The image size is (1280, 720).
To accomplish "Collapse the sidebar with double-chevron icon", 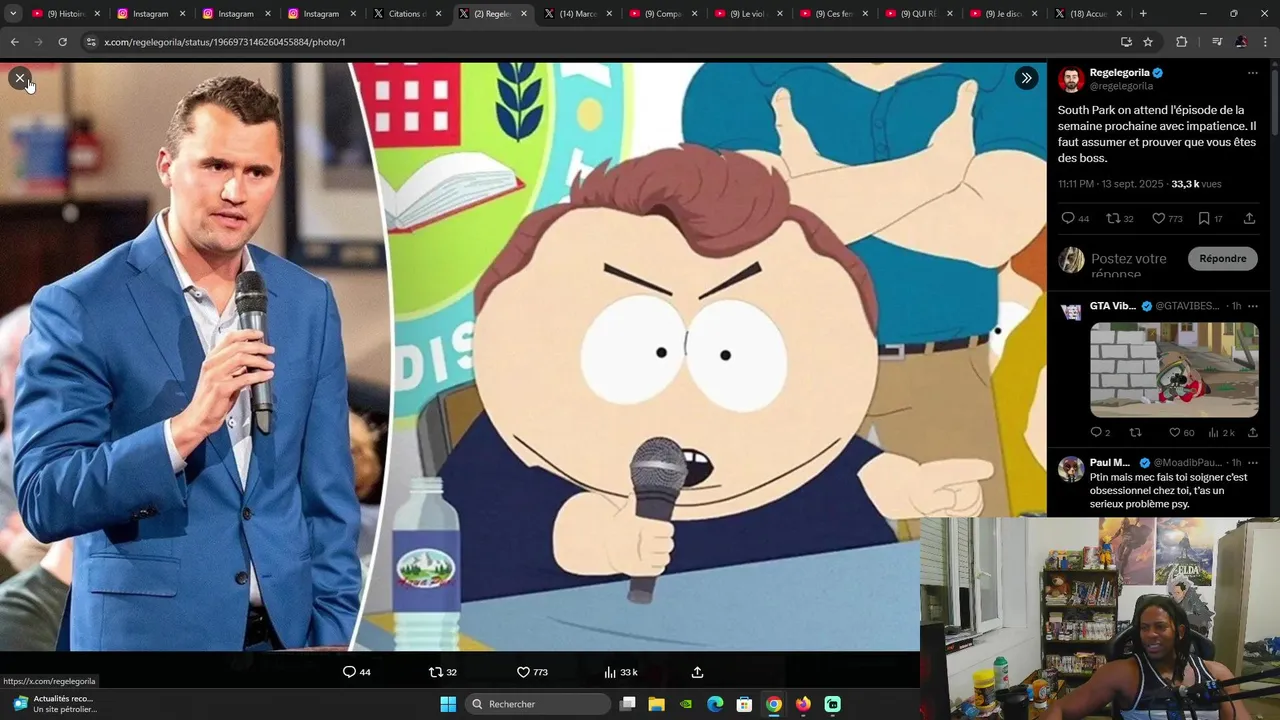I will (x=1026, y=78).
